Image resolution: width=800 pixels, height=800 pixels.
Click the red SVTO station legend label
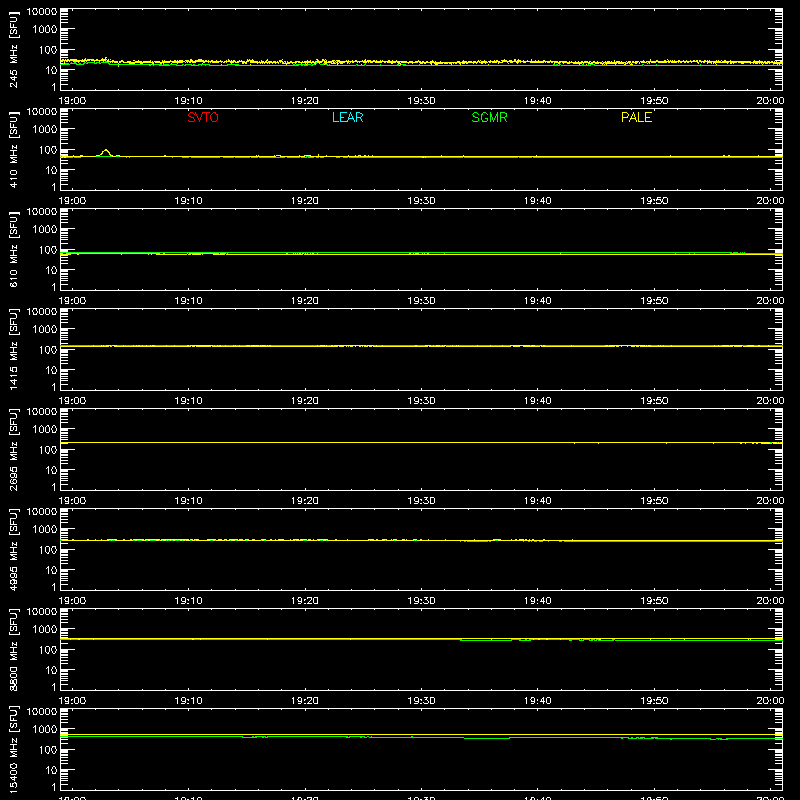point(203,117)
